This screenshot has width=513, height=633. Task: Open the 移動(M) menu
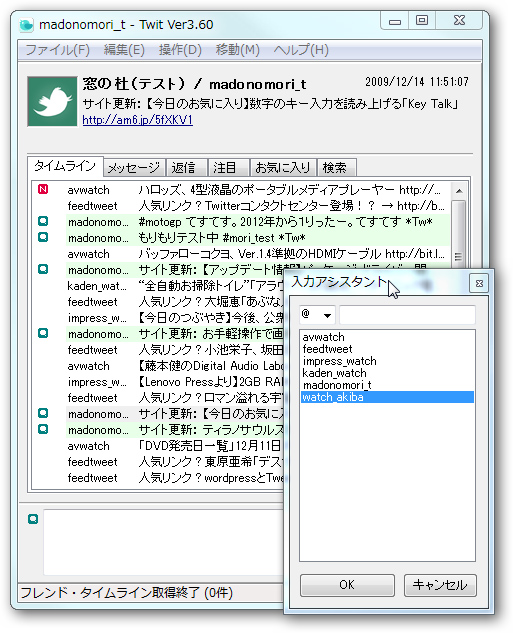point(238,50)
